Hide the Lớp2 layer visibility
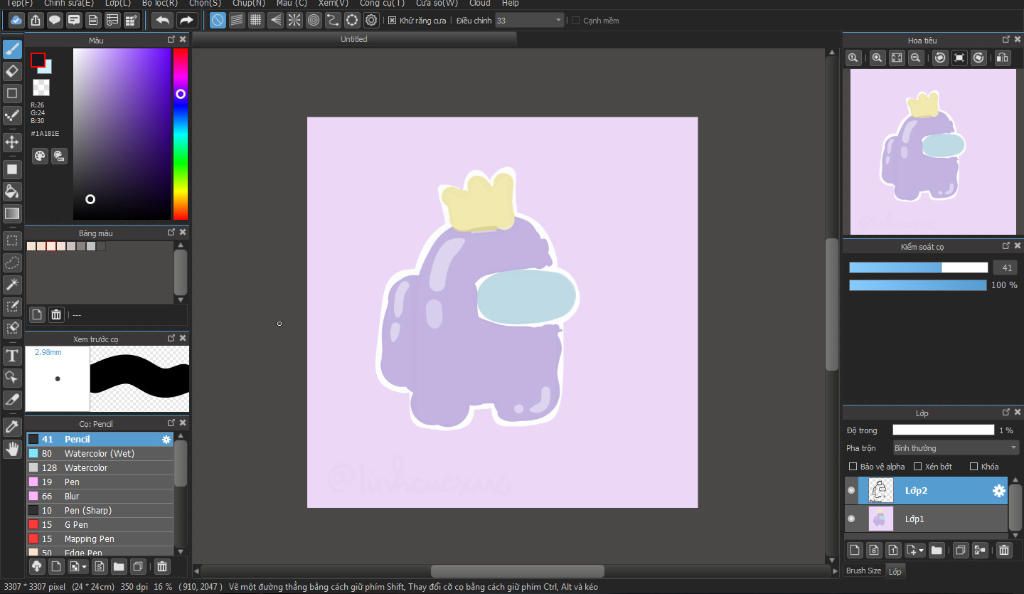 [852, 490]
